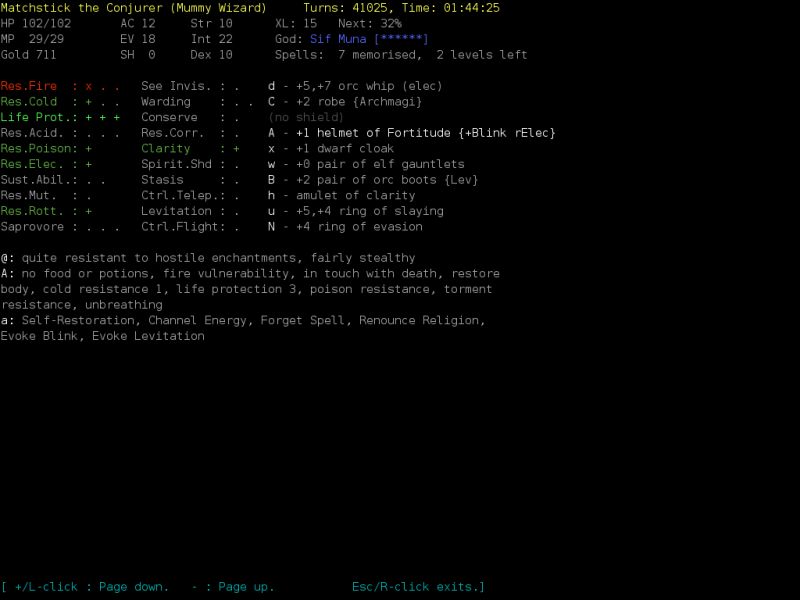Click the 'Conserve' label

169,117
